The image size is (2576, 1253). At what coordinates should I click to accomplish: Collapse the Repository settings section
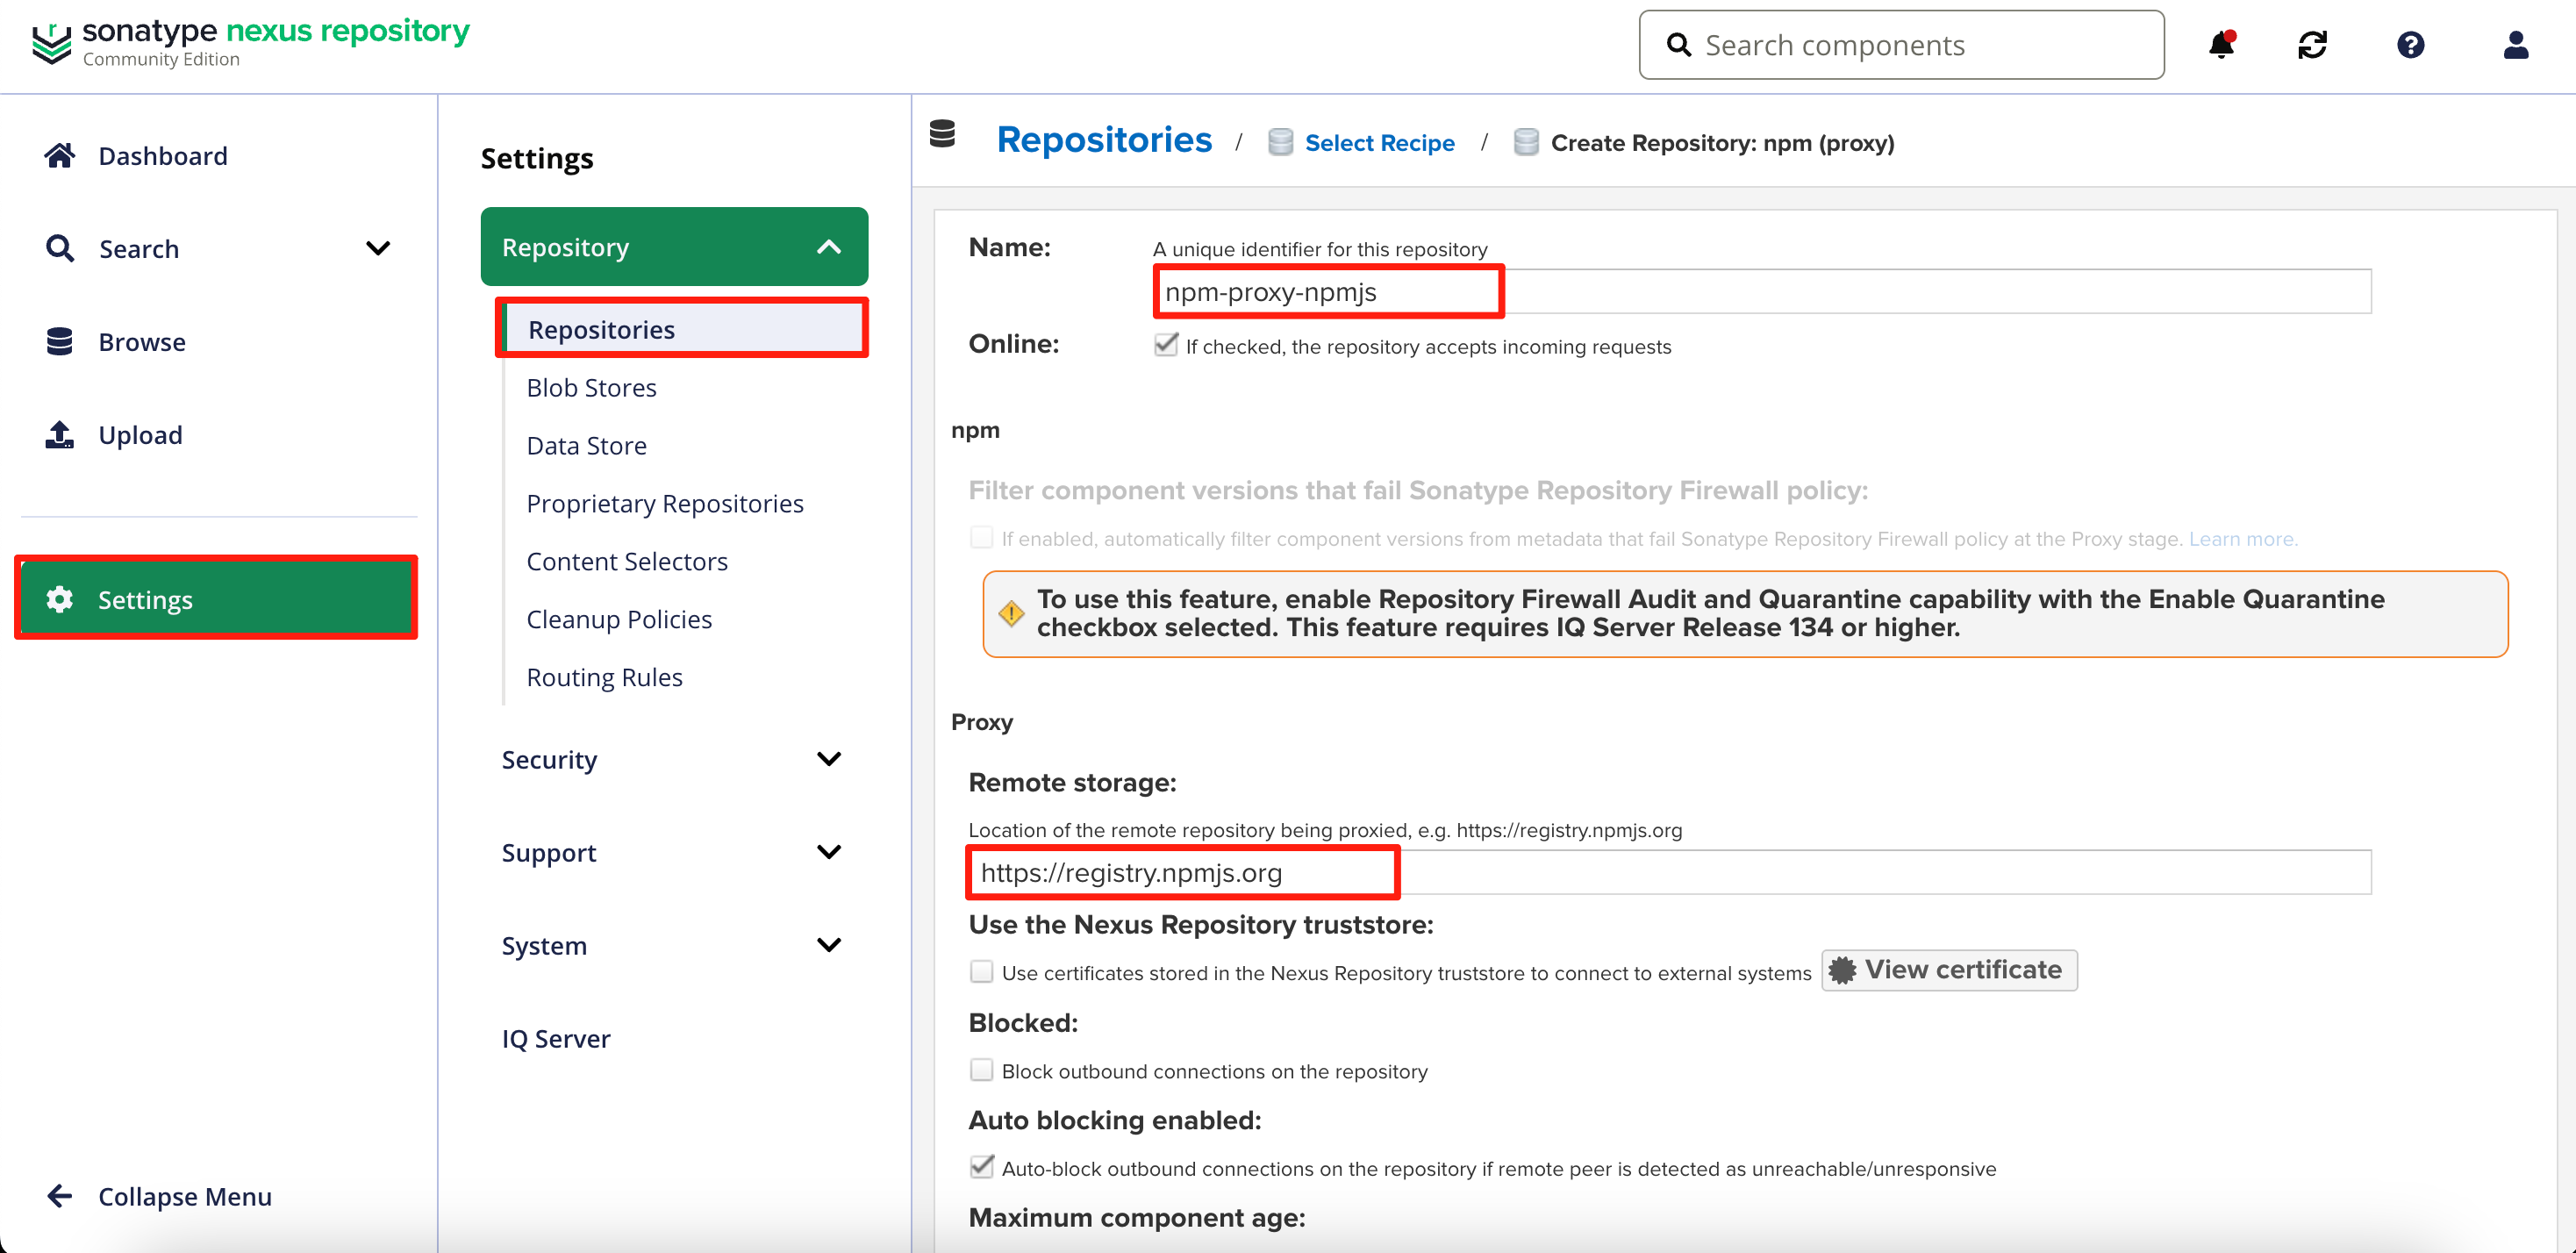tap(828, 247)
